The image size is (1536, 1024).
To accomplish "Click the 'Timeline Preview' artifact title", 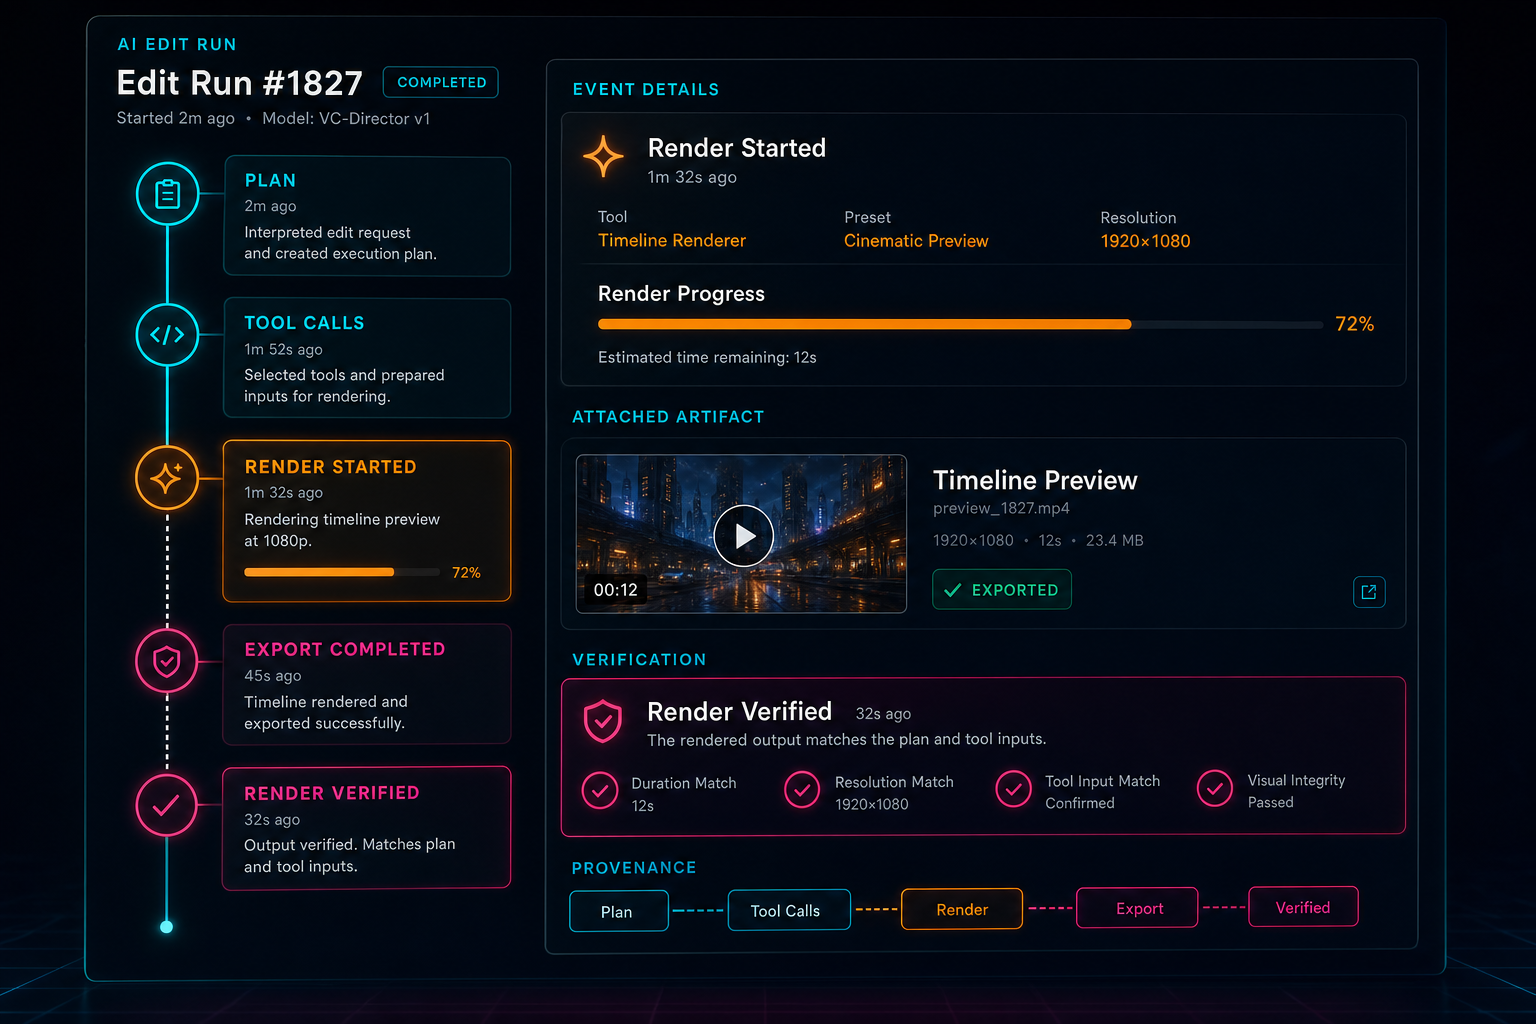I will [x=1035, y=480].
